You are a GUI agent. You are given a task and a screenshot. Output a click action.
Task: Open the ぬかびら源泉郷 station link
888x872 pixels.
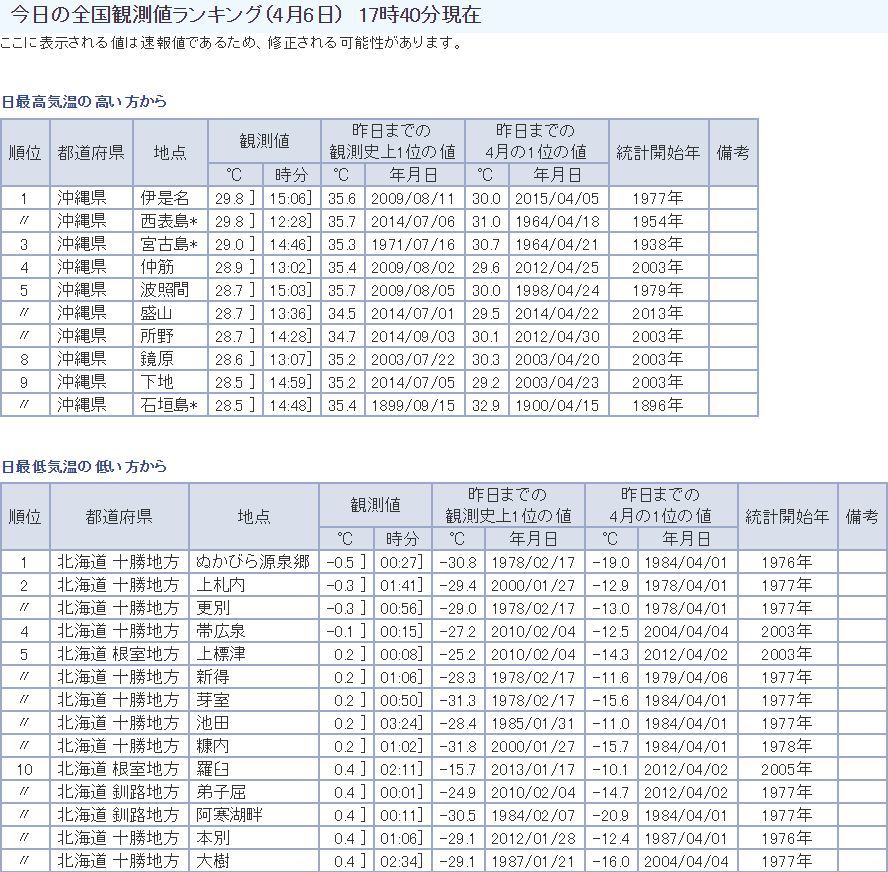[252, 562]
